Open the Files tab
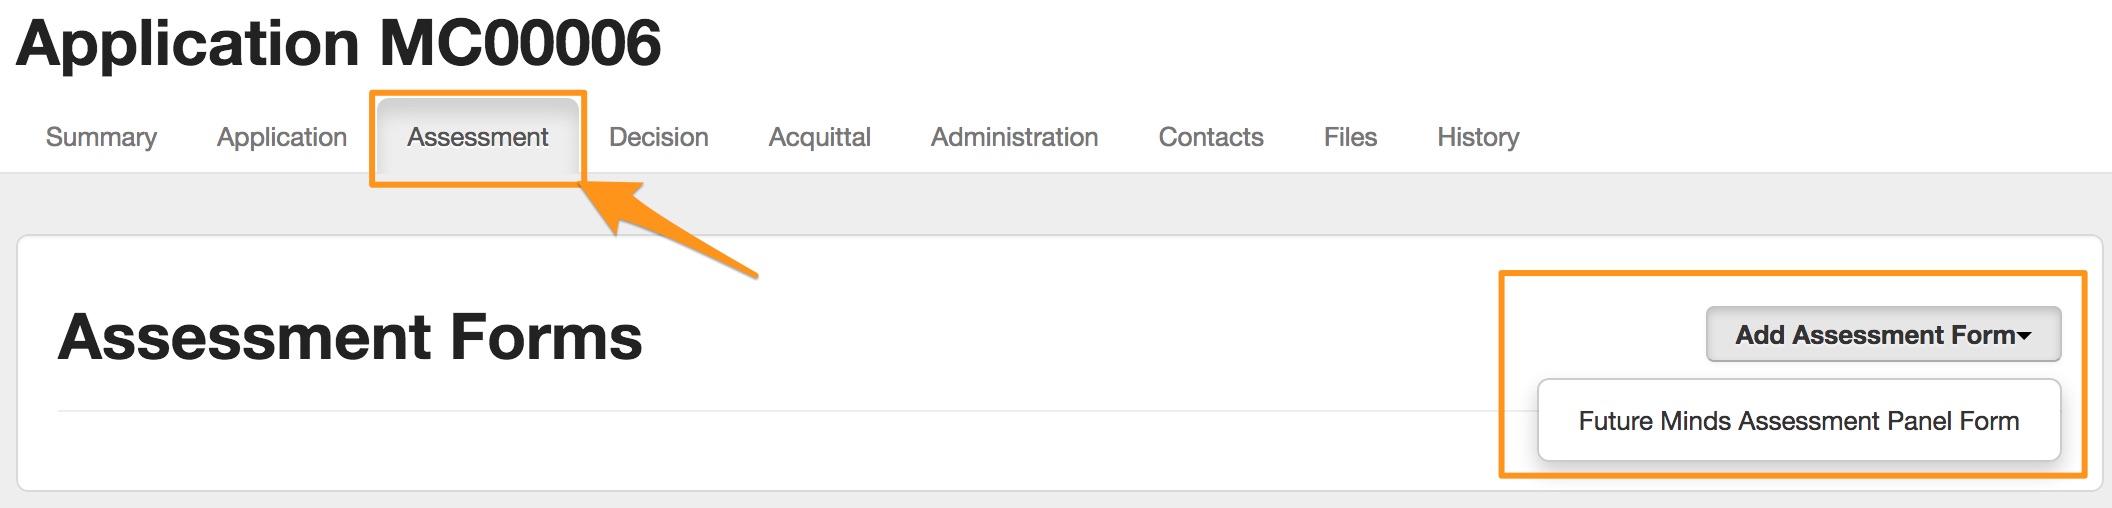This screenshot has width=2112, height=508. [x=1350, y=137]
